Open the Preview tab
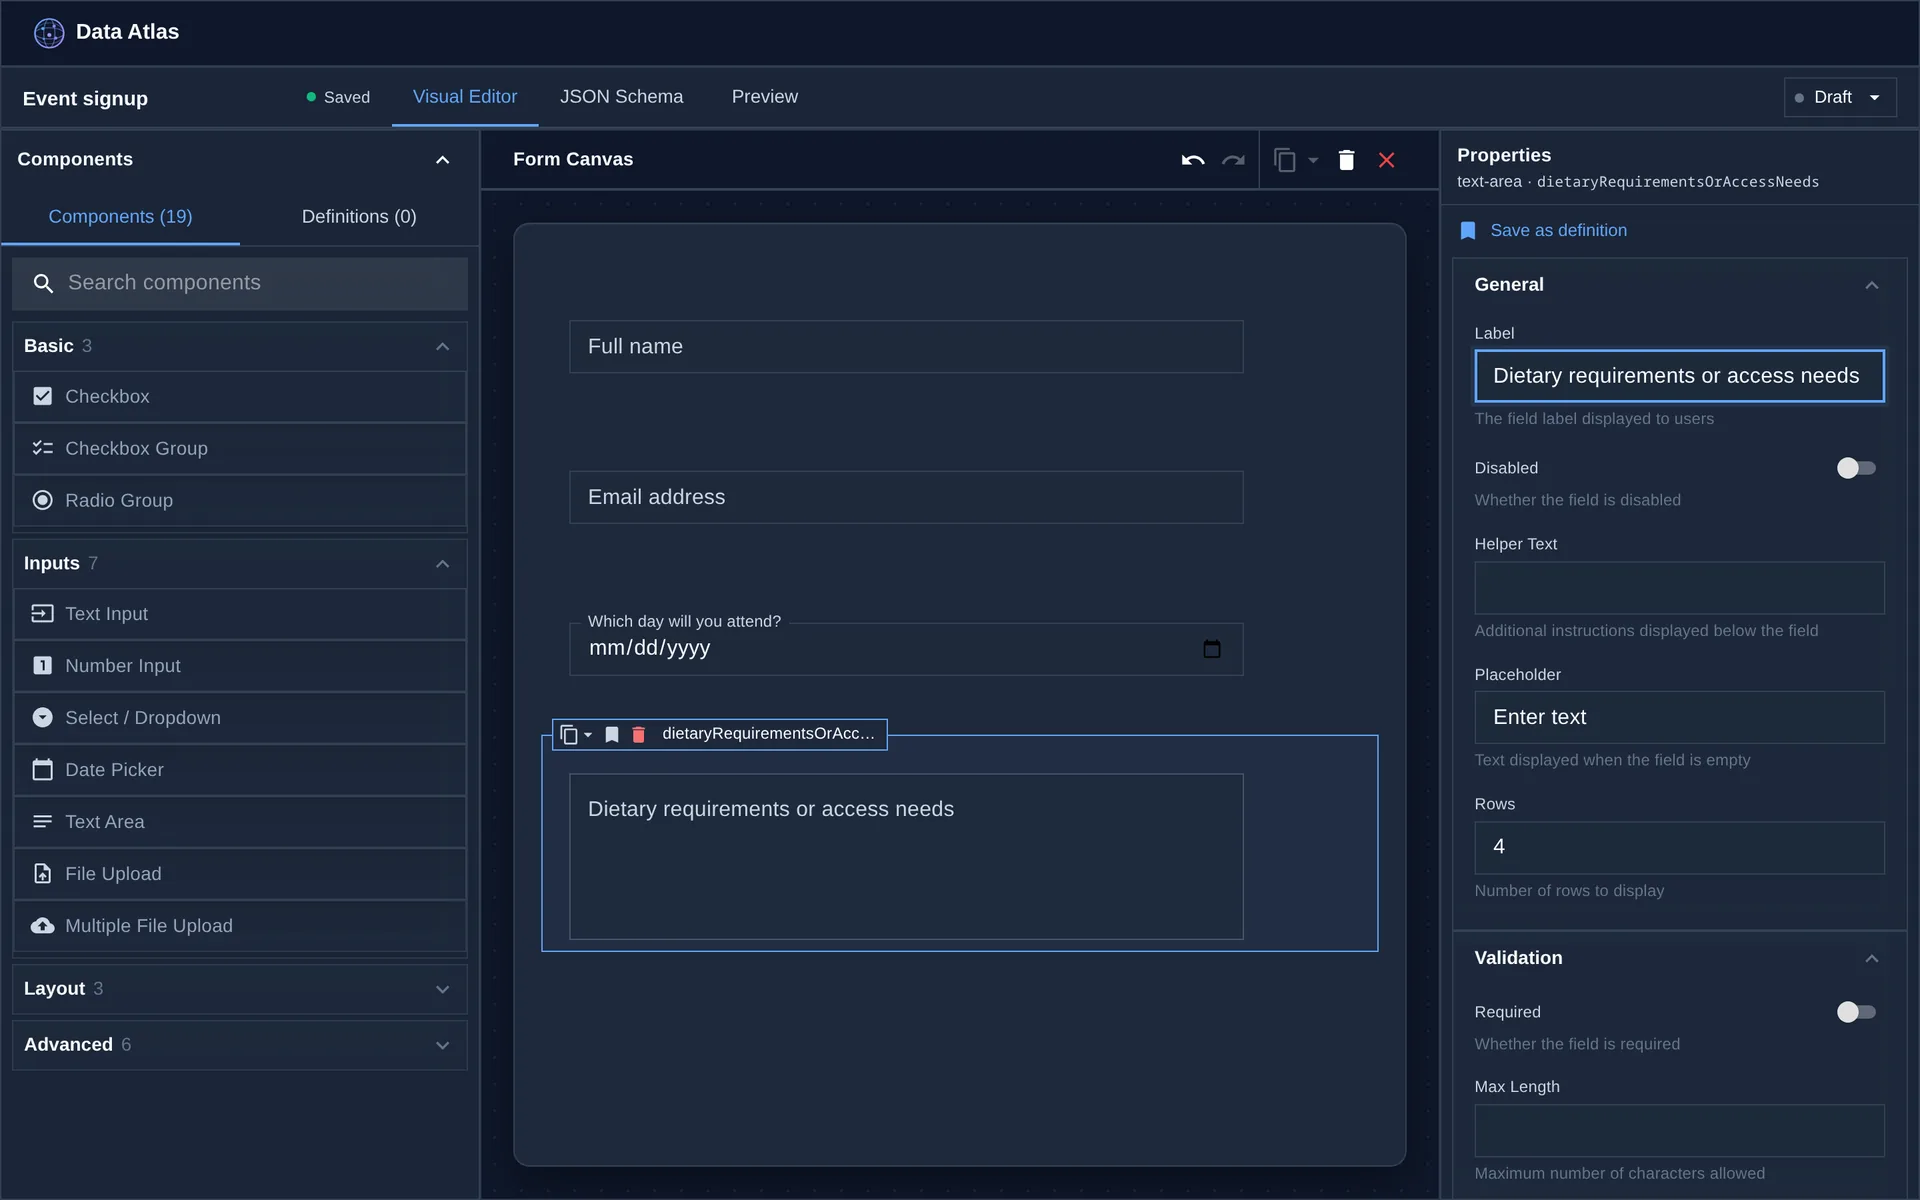This screenshot has height=1200, width=1920. (765, 97)
